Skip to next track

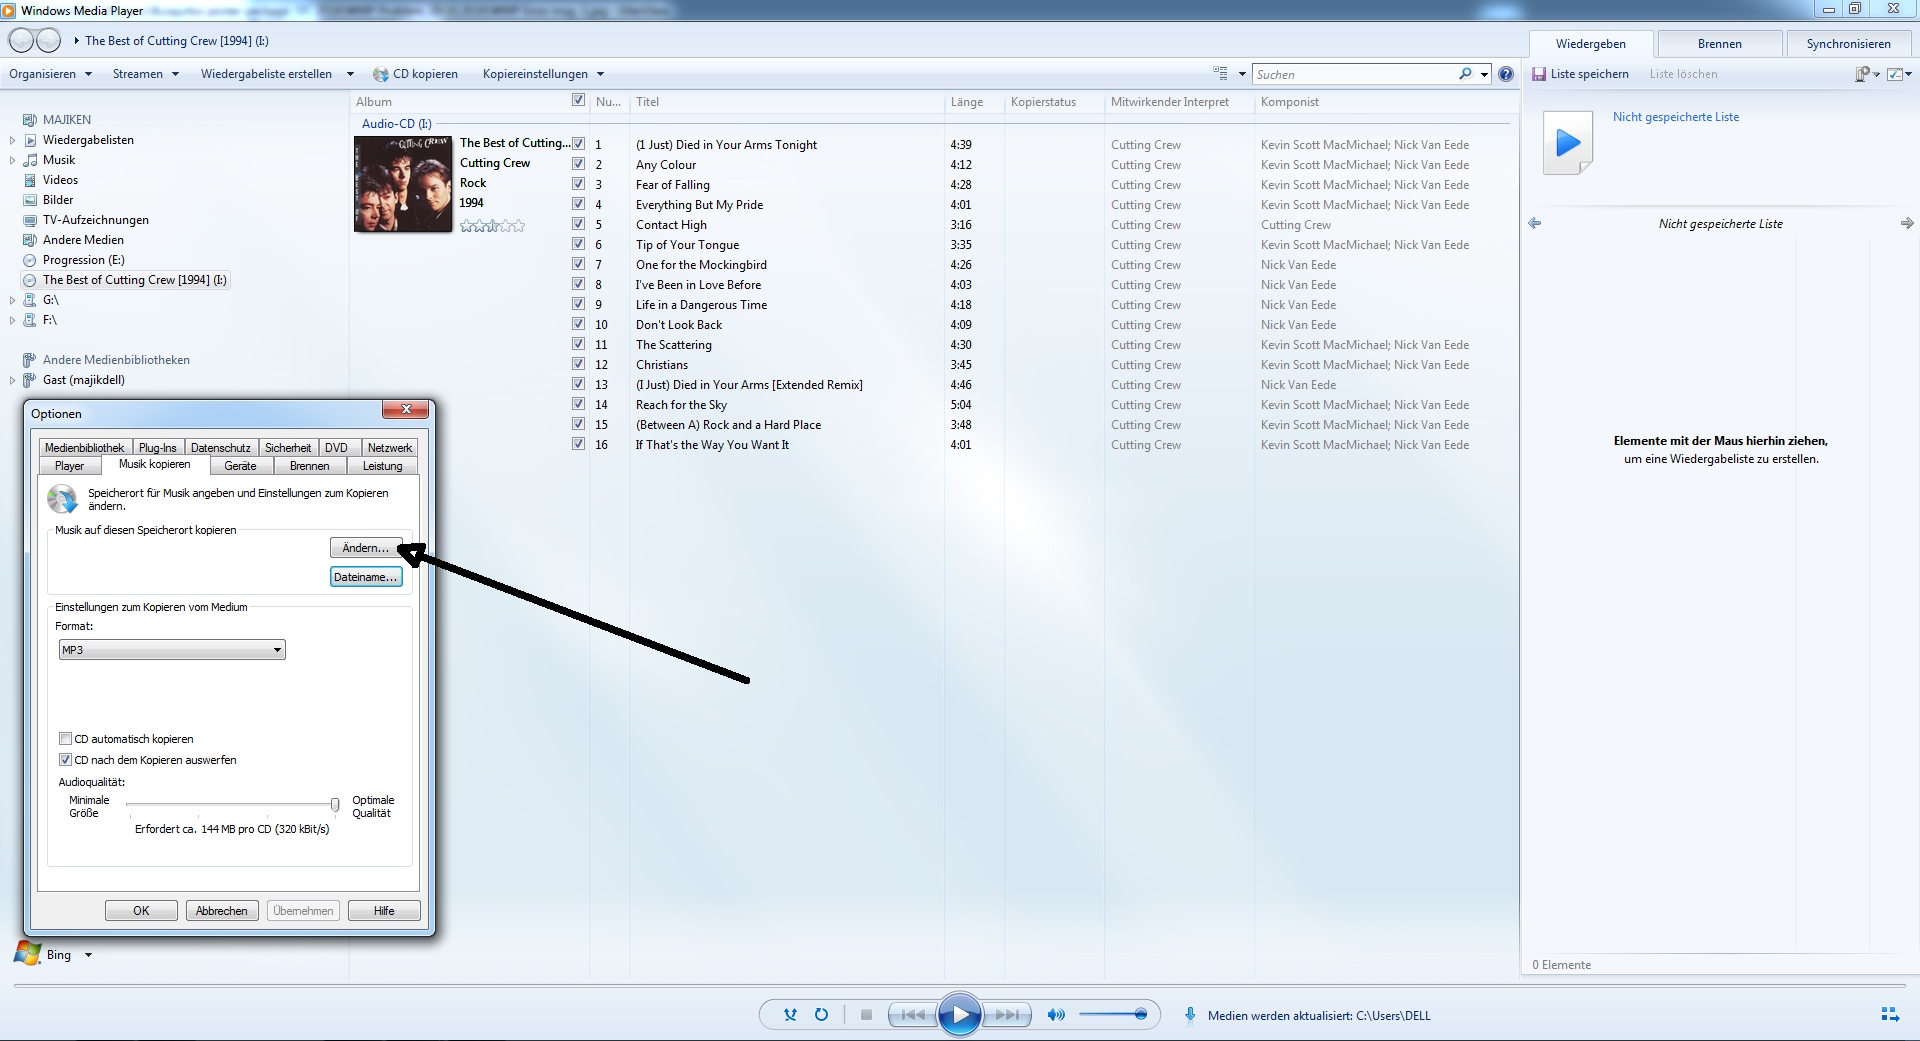pos(1007,1015)
